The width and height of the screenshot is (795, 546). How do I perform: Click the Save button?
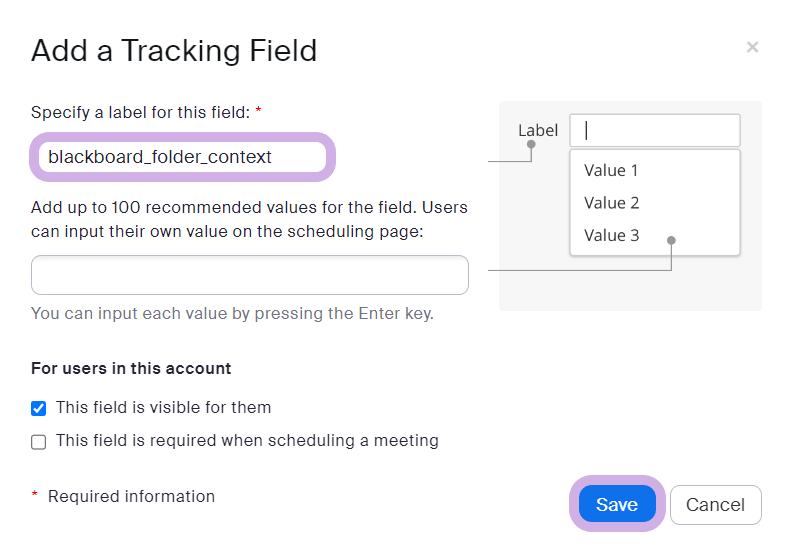pyautogui.click(x=616, y=505)
